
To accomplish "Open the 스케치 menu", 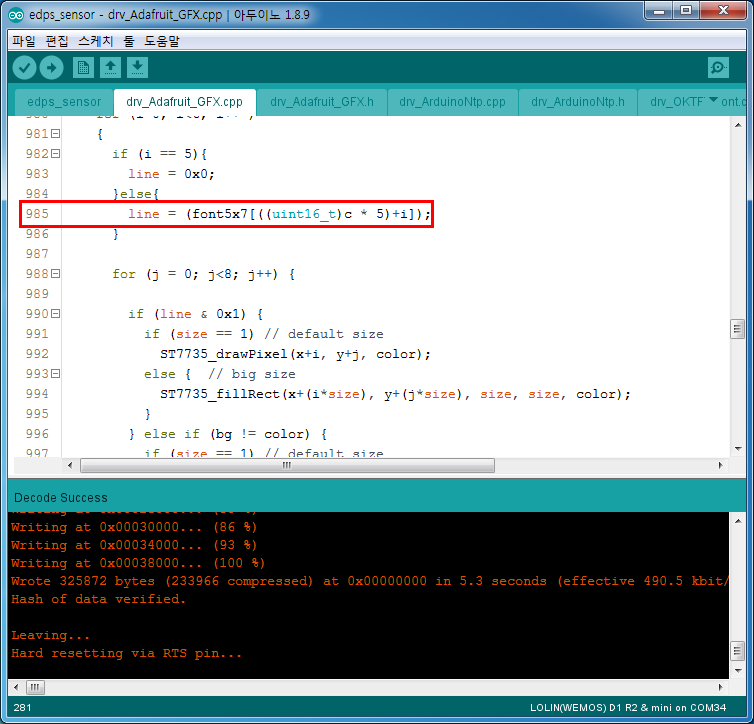I will 96,41.
